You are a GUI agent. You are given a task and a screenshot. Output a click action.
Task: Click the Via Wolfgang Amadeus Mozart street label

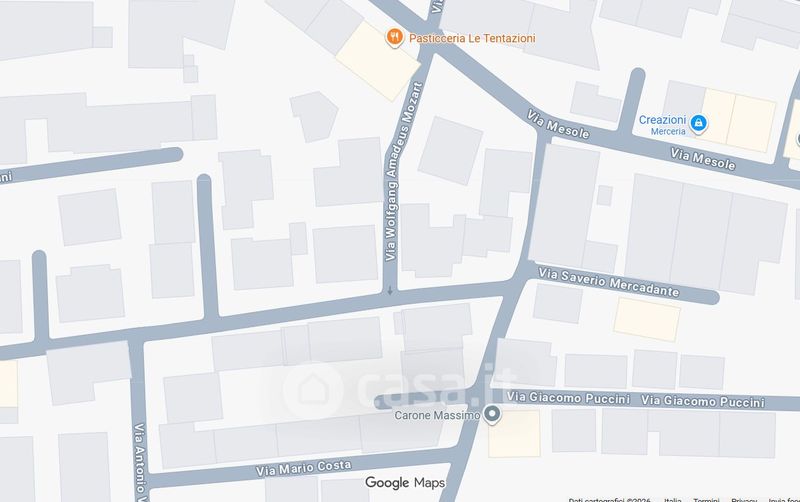click(404, 172)
